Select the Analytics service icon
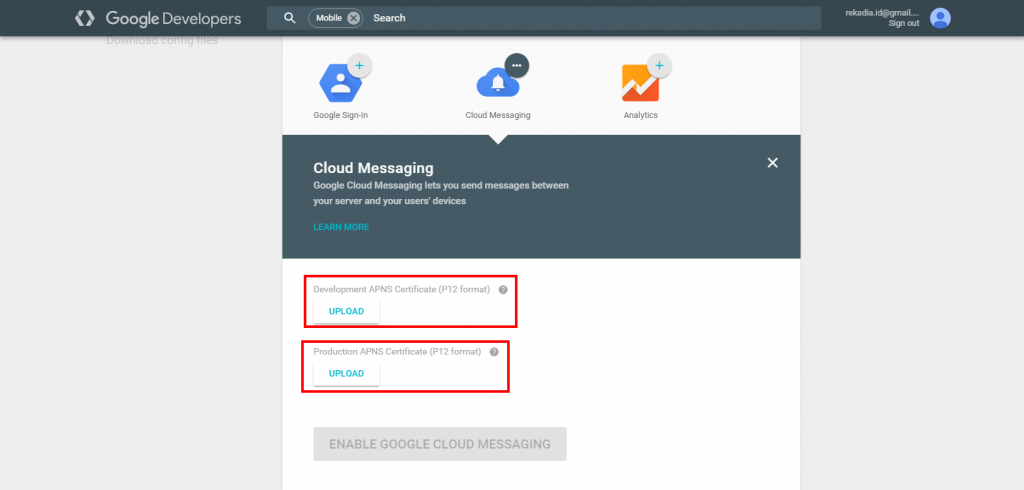Viewport: 1024px width, 490px height. coord(641,84)
